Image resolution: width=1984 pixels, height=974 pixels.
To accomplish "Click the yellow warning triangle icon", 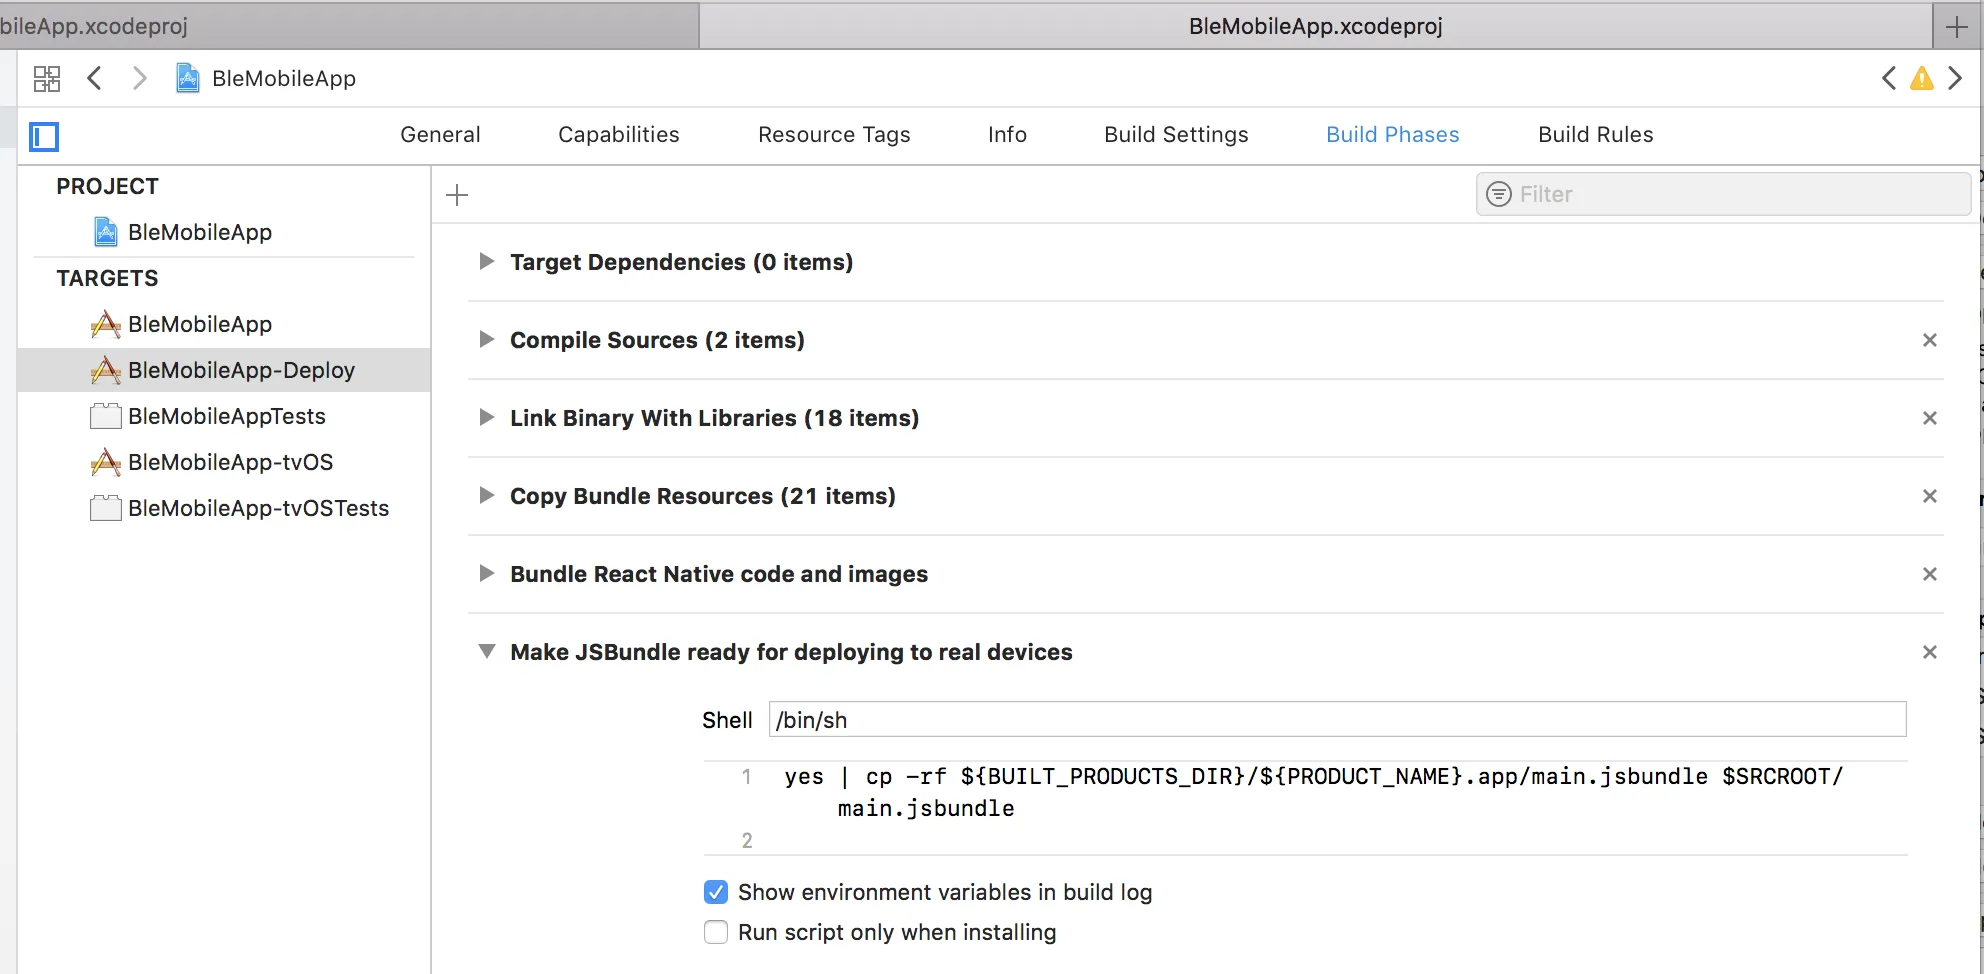I will point(1921,78).
